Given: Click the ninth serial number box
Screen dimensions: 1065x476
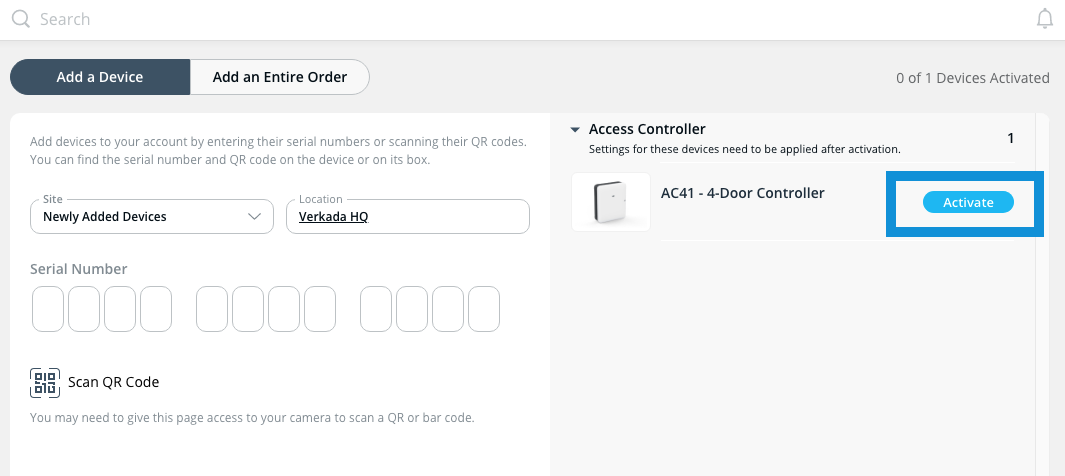Looking at the screenshot, I should [376, 309].
